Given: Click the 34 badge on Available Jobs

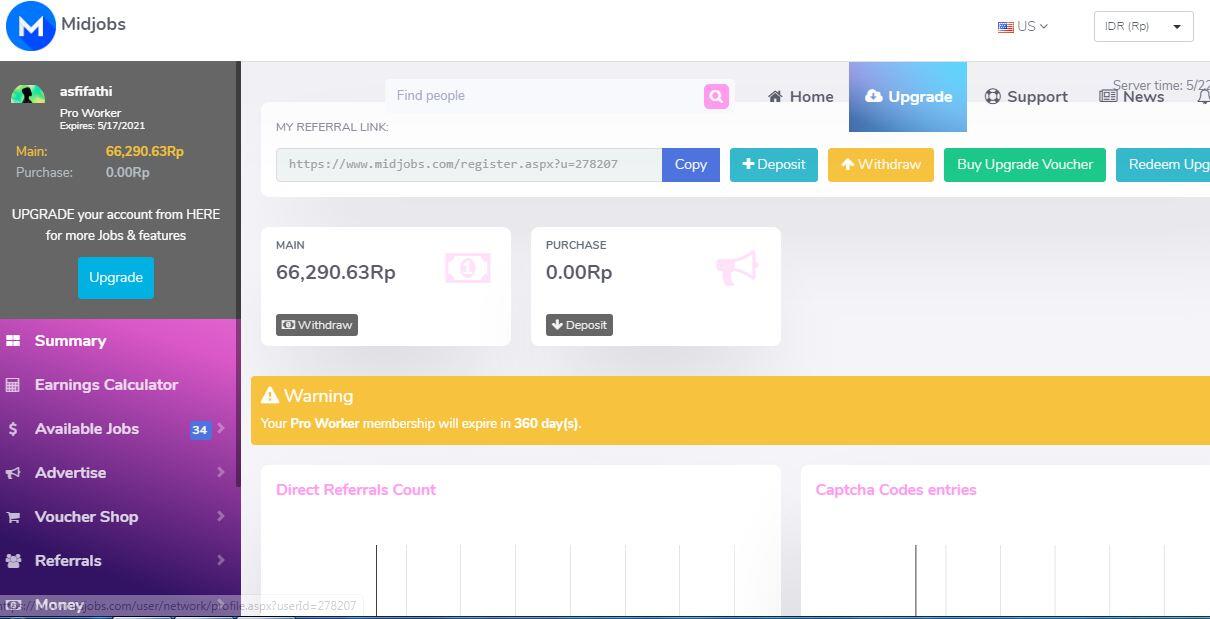Looking at the screenshot, I should pyautogui.click(x=200, y=430).
